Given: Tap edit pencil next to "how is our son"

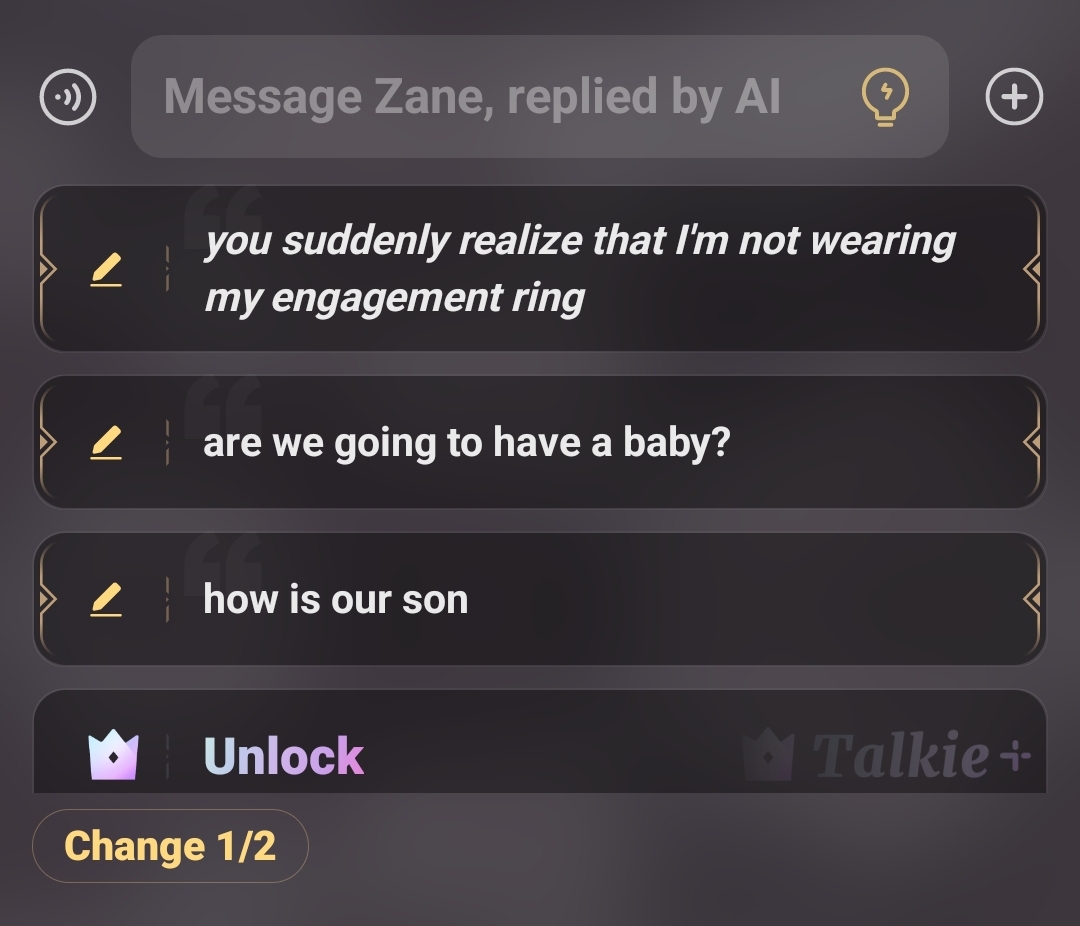Looking at the screenshot, I should [106, 599].
